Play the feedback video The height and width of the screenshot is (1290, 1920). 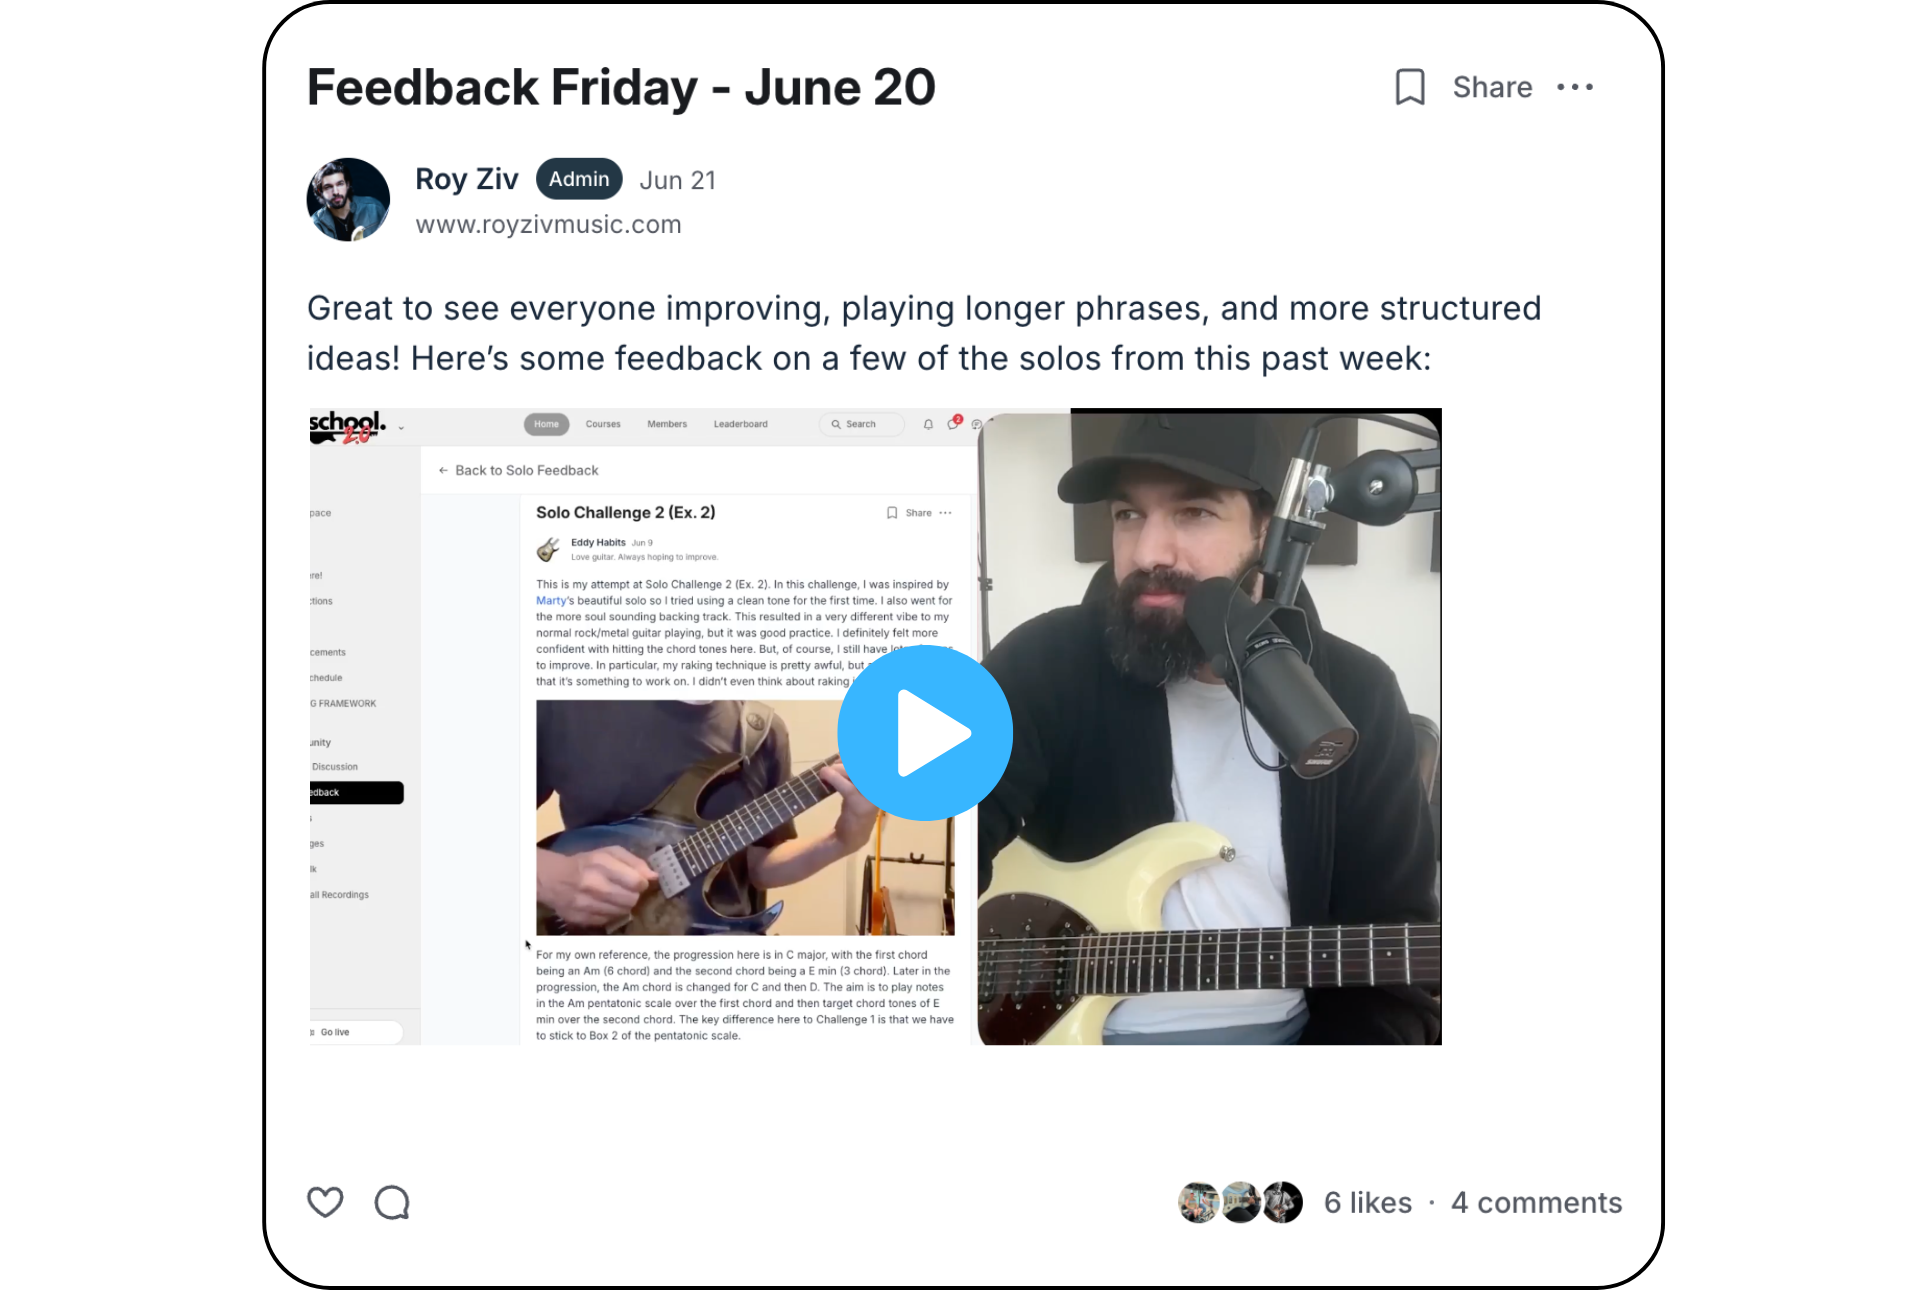coord(925,733)
